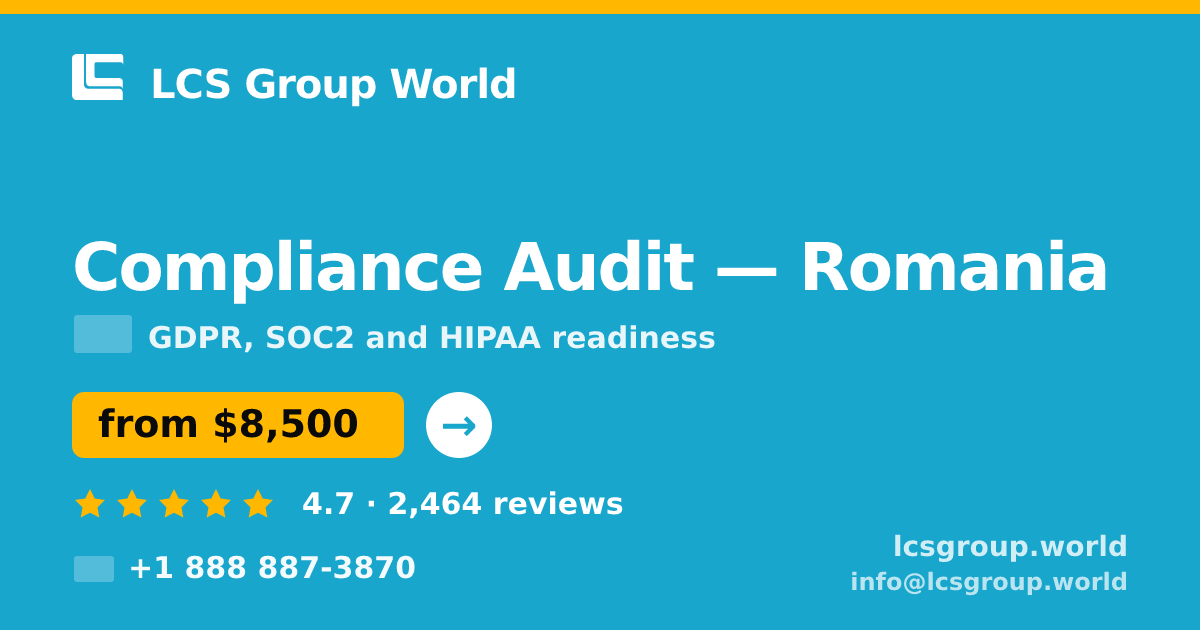Image resolution: width=1200 pixels, height=630 pixels.
Task: Click the phone icon beside the number
Action: pyautogui.click(x=94, y=569)
